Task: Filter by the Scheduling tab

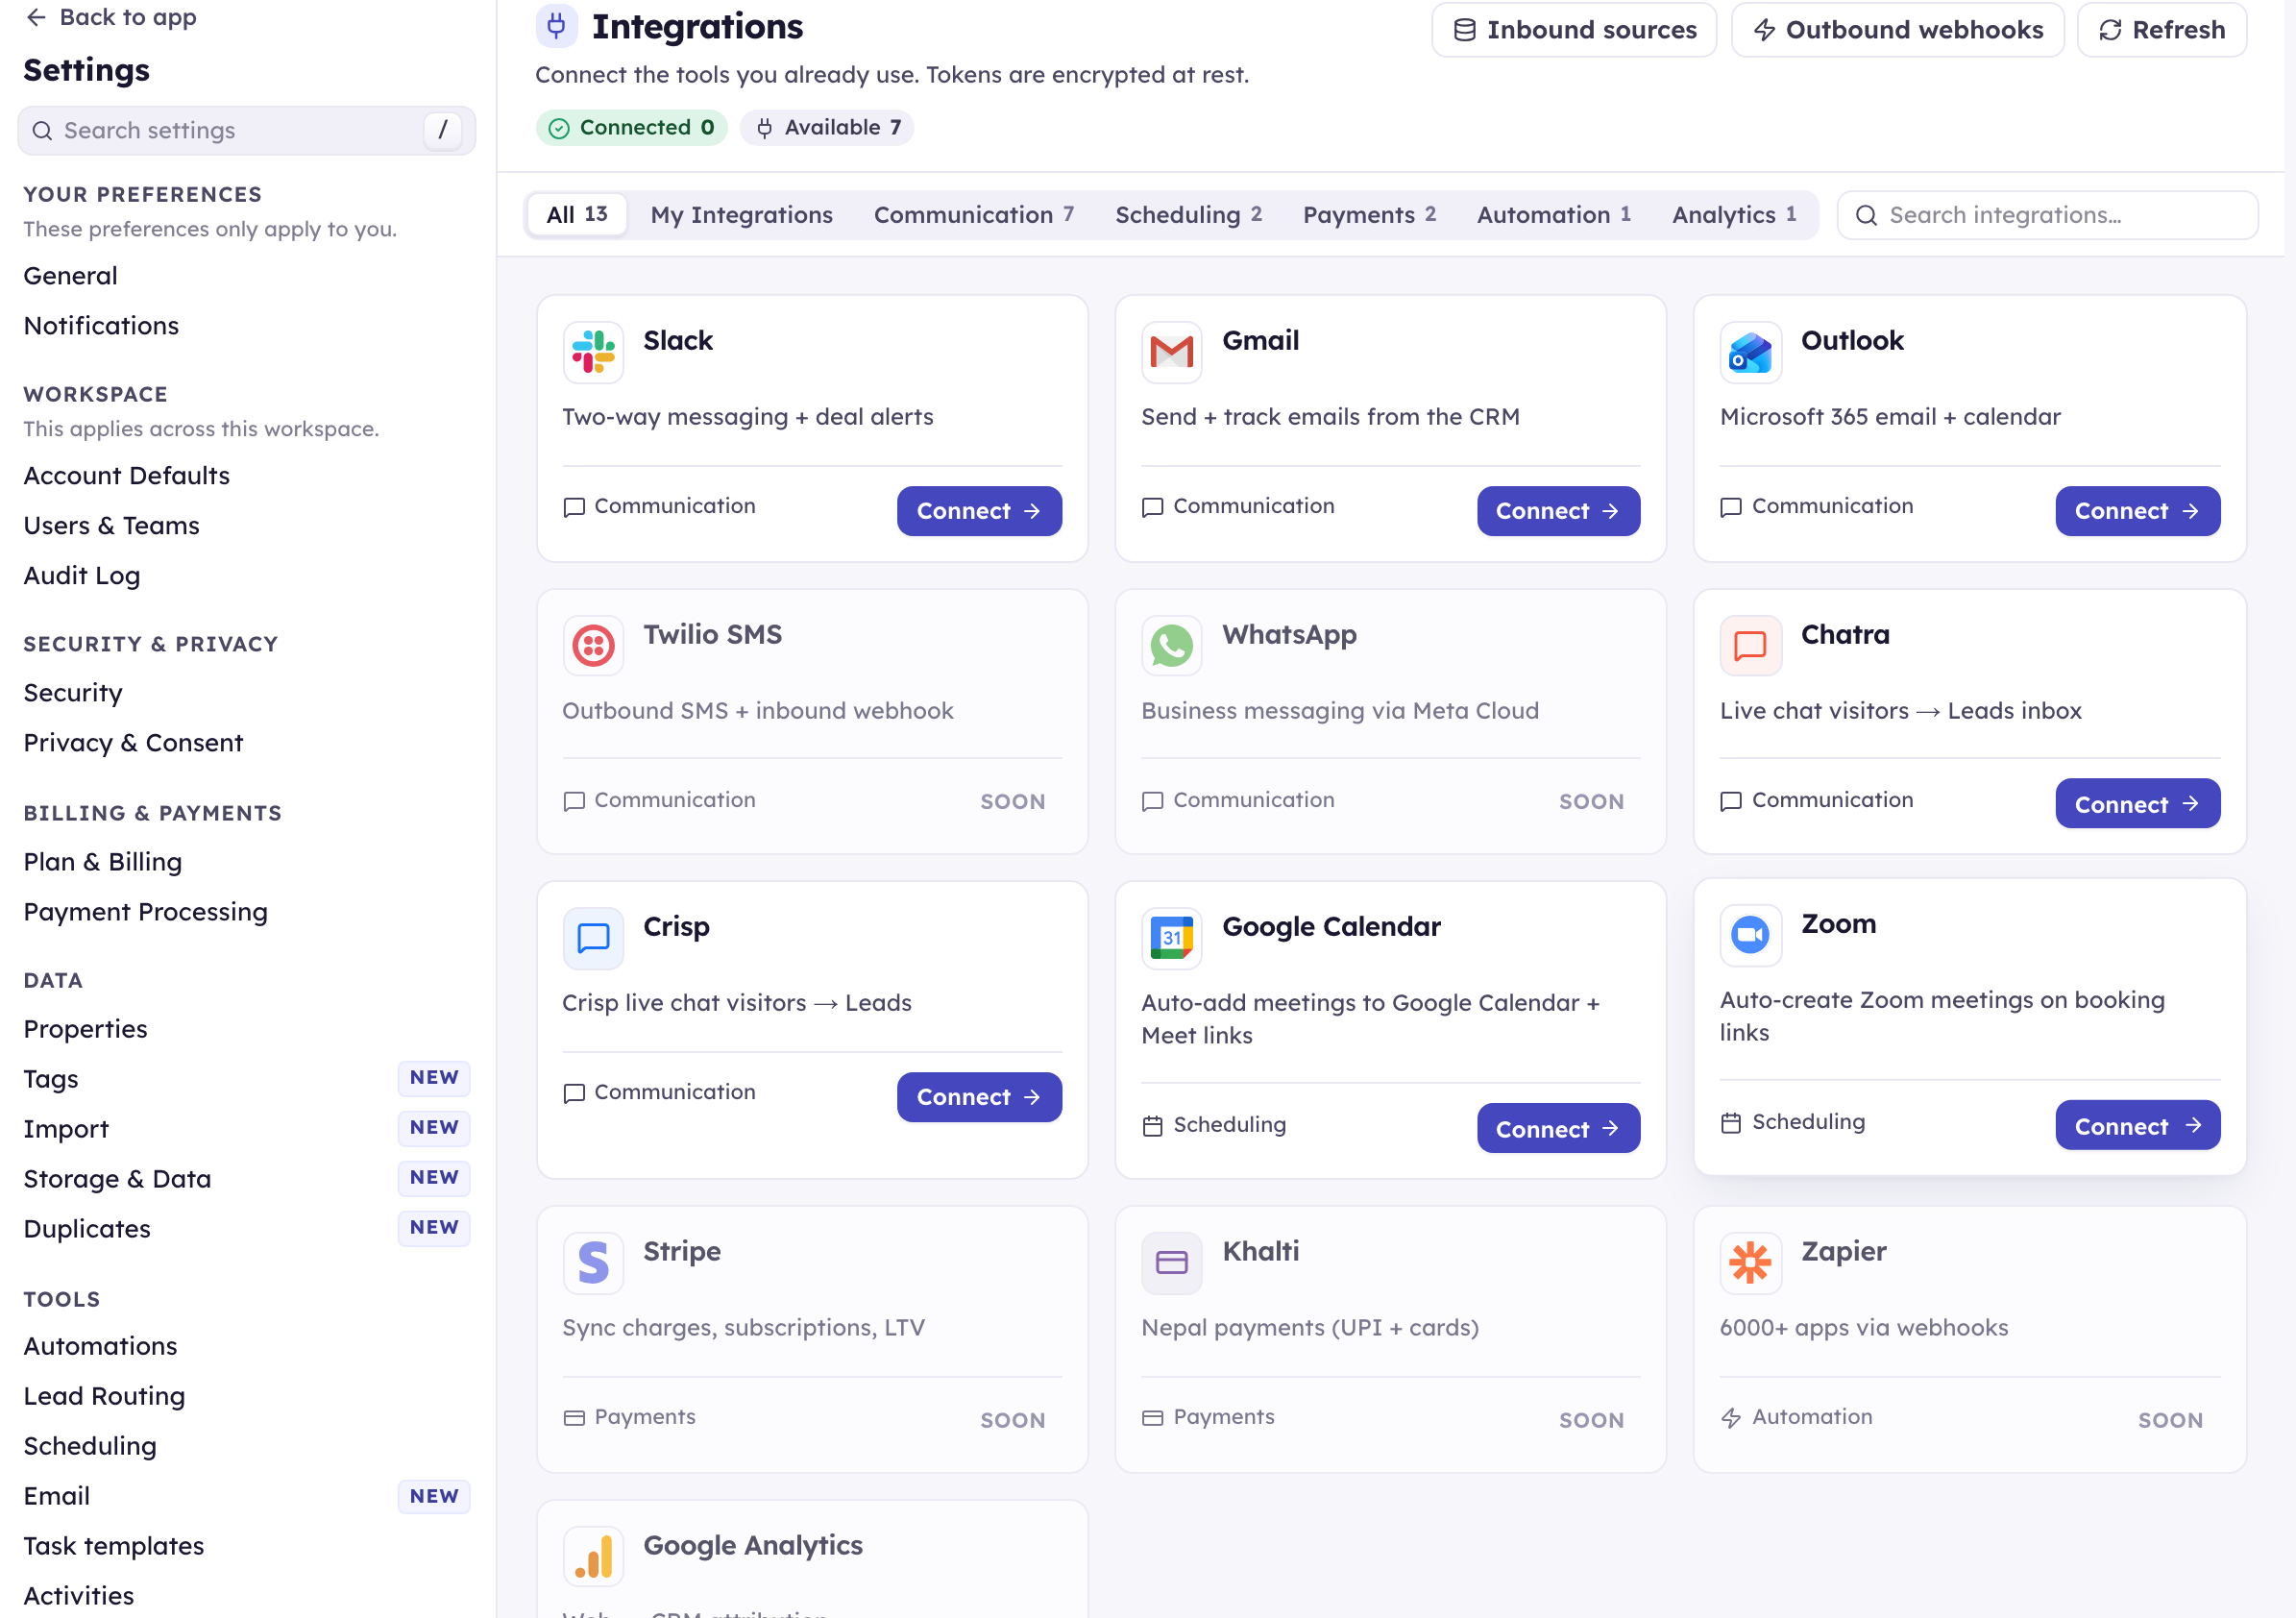Action: click(1188, 215)
